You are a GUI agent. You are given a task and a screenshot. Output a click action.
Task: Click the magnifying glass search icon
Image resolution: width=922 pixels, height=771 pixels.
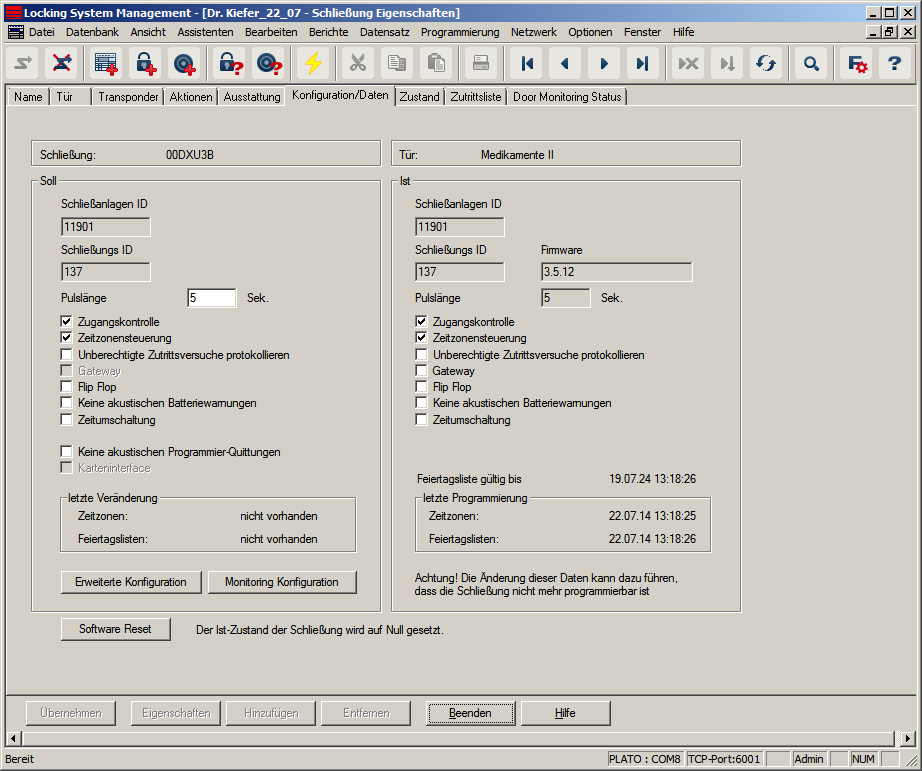click(811, 63)
